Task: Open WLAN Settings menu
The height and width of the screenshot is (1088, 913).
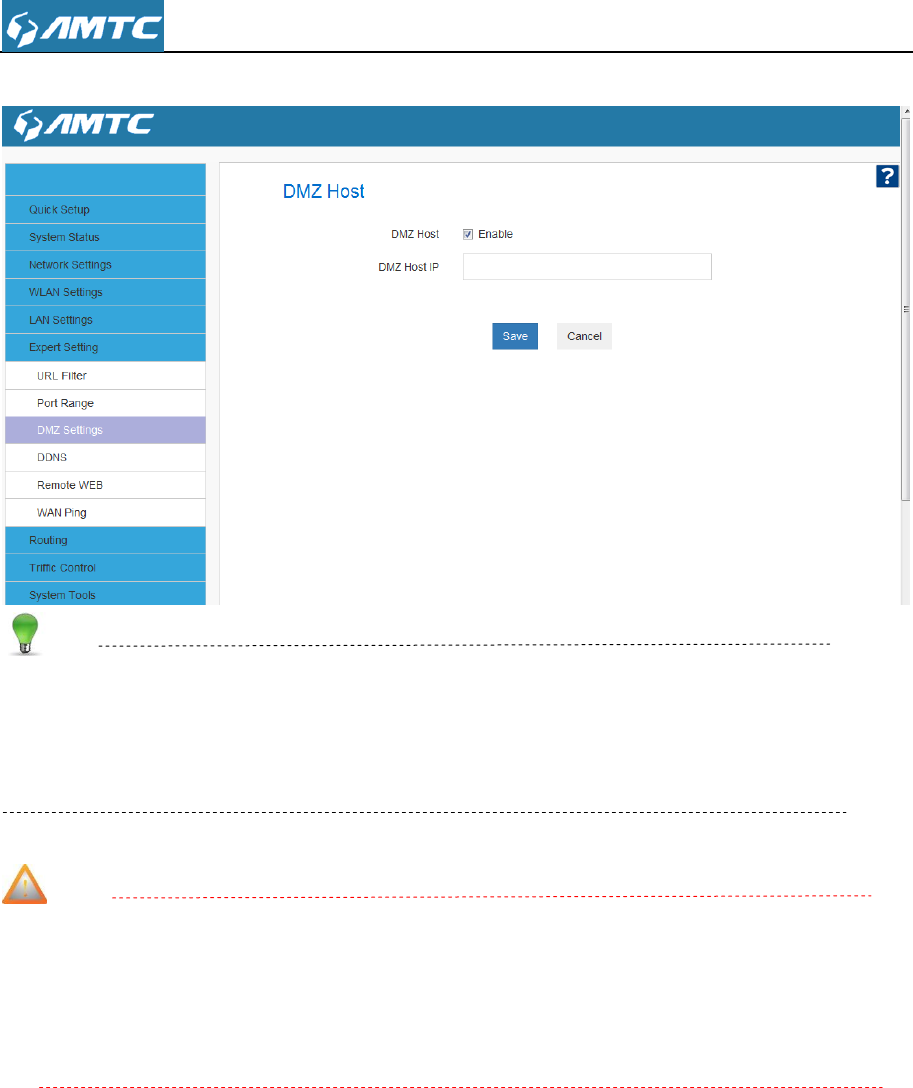Action: click(x=105, y=292)
